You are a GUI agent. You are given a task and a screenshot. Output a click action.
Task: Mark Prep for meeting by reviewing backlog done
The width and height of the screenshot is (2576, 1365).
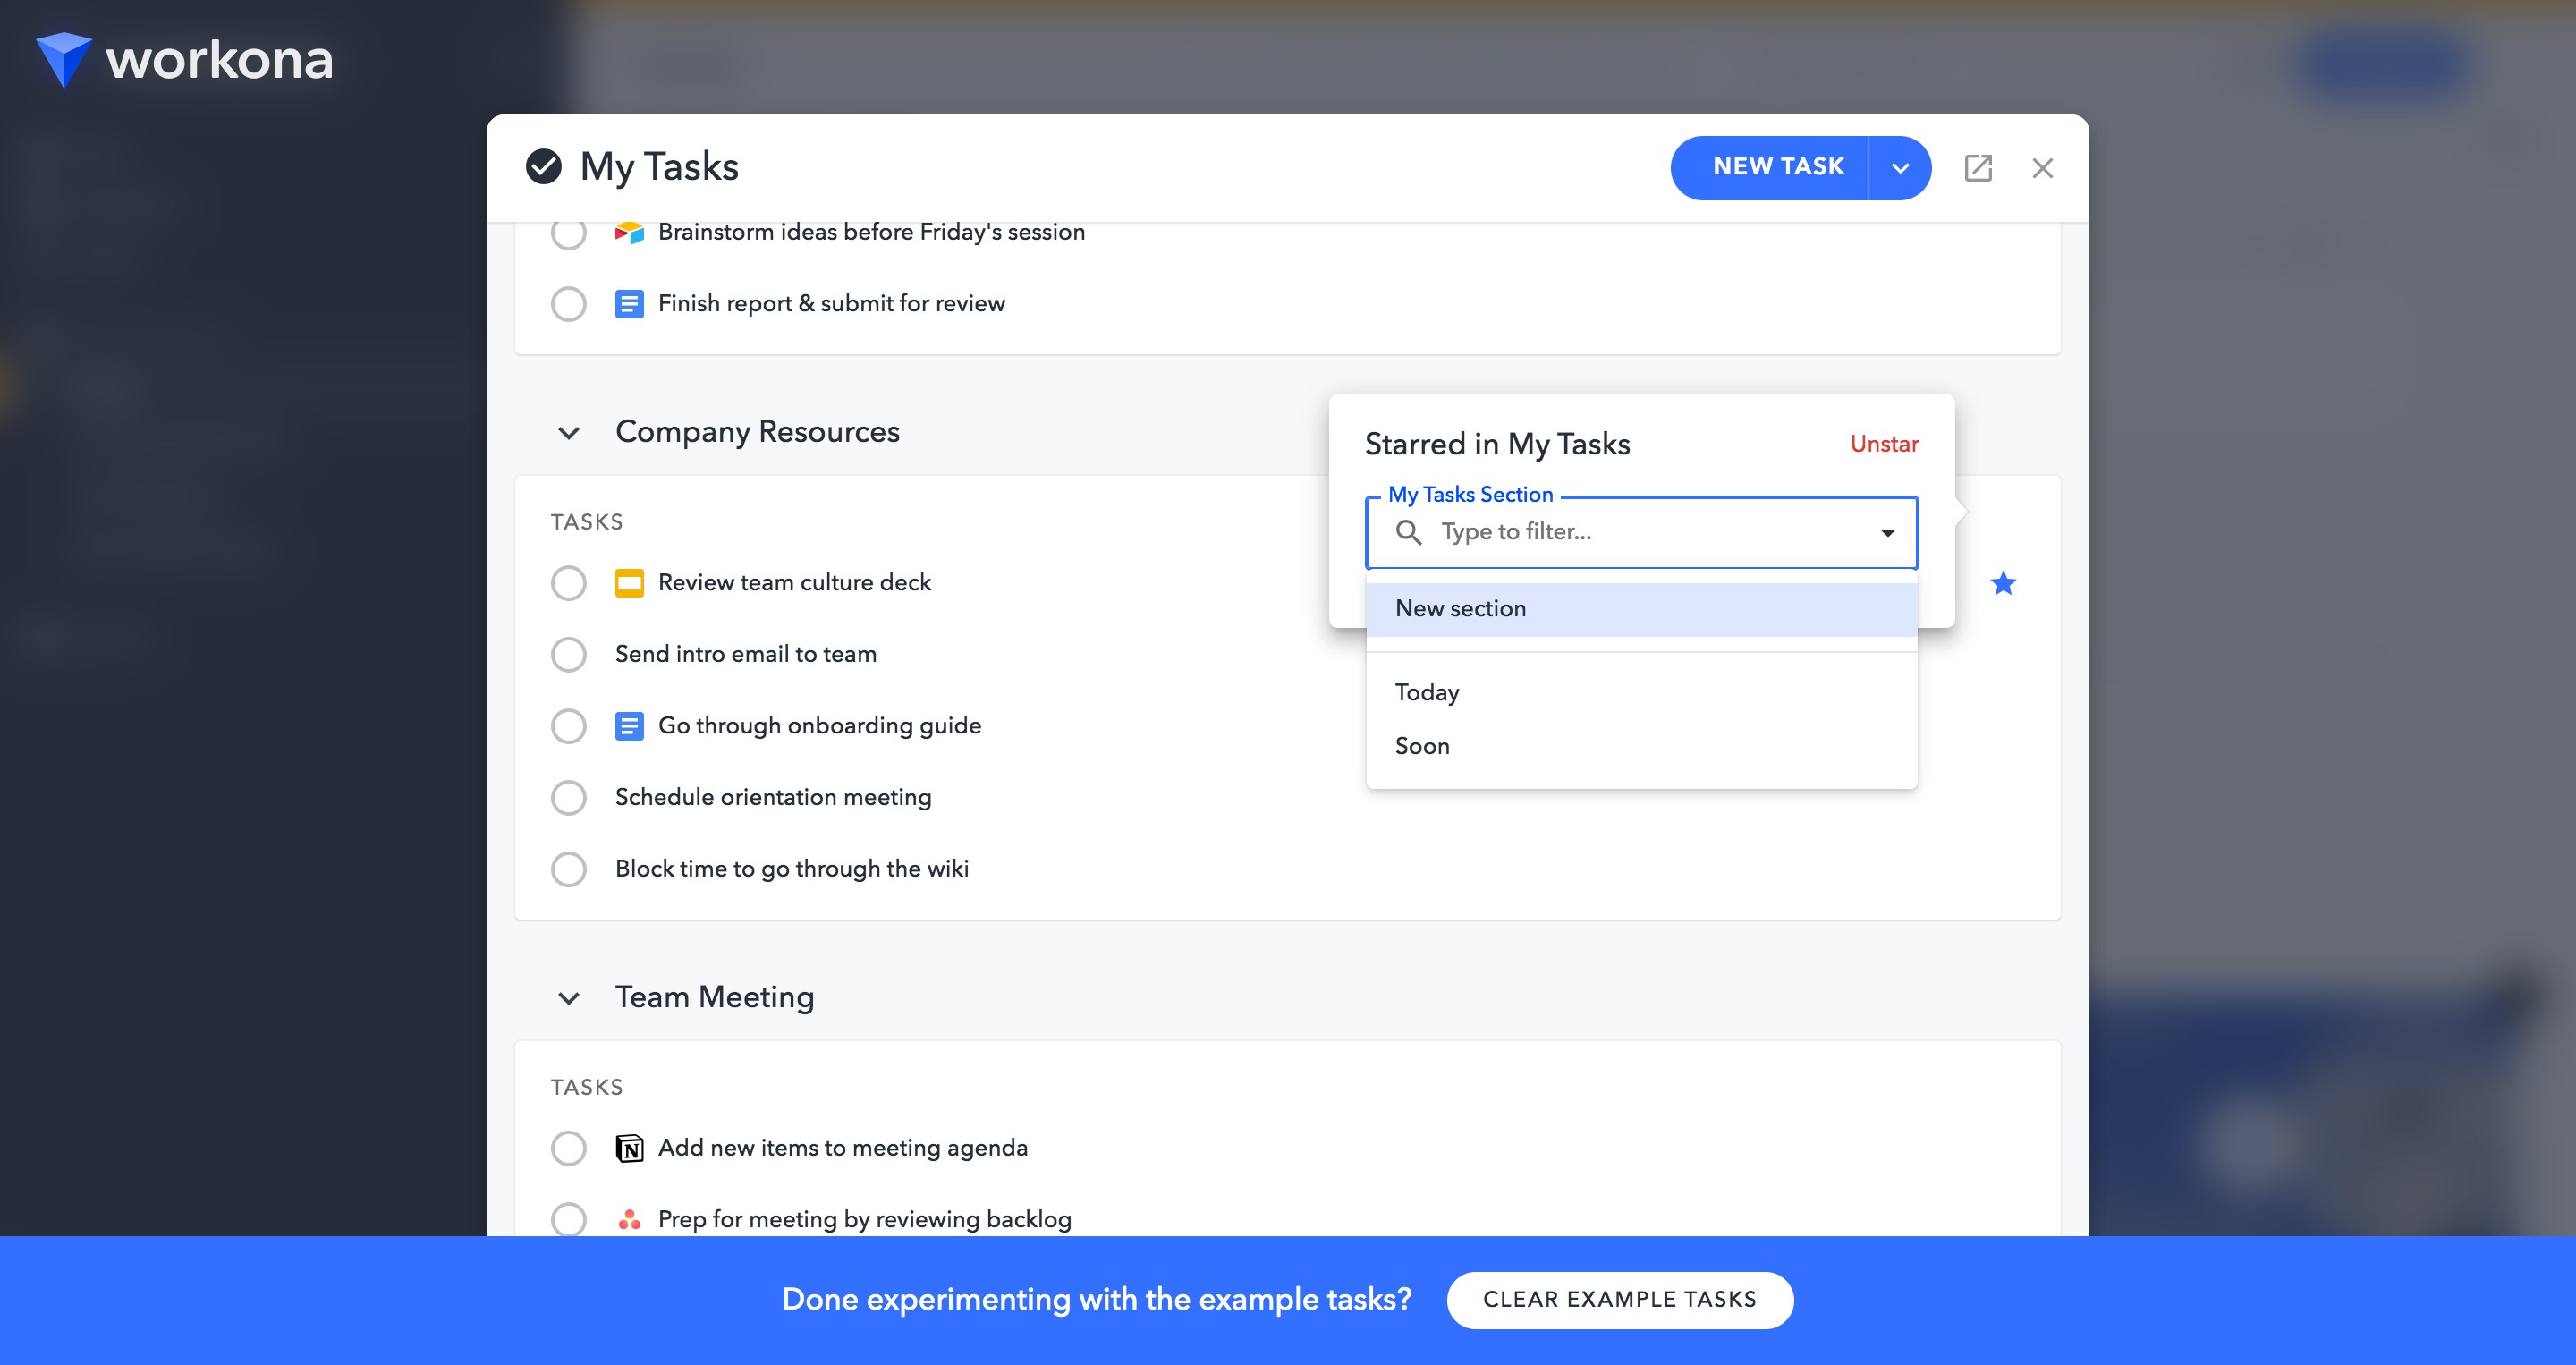[x=568, y=1219]
